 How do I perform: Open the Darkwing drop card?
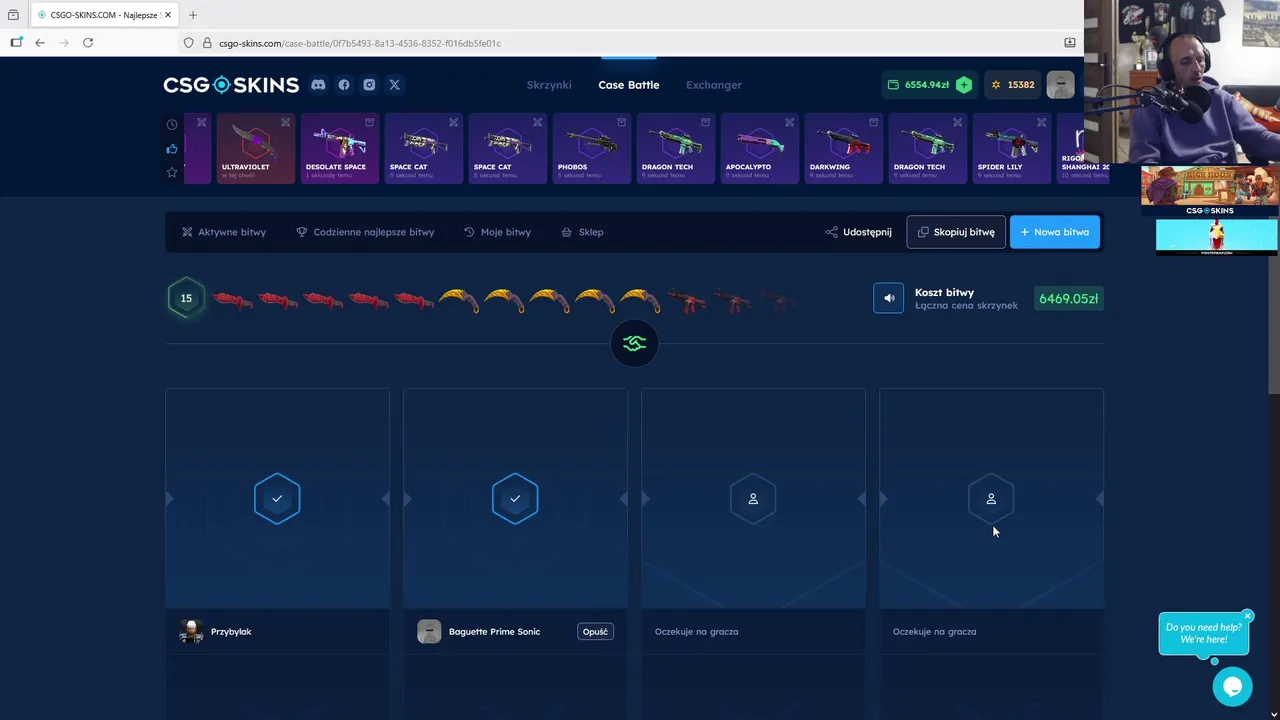843,148
